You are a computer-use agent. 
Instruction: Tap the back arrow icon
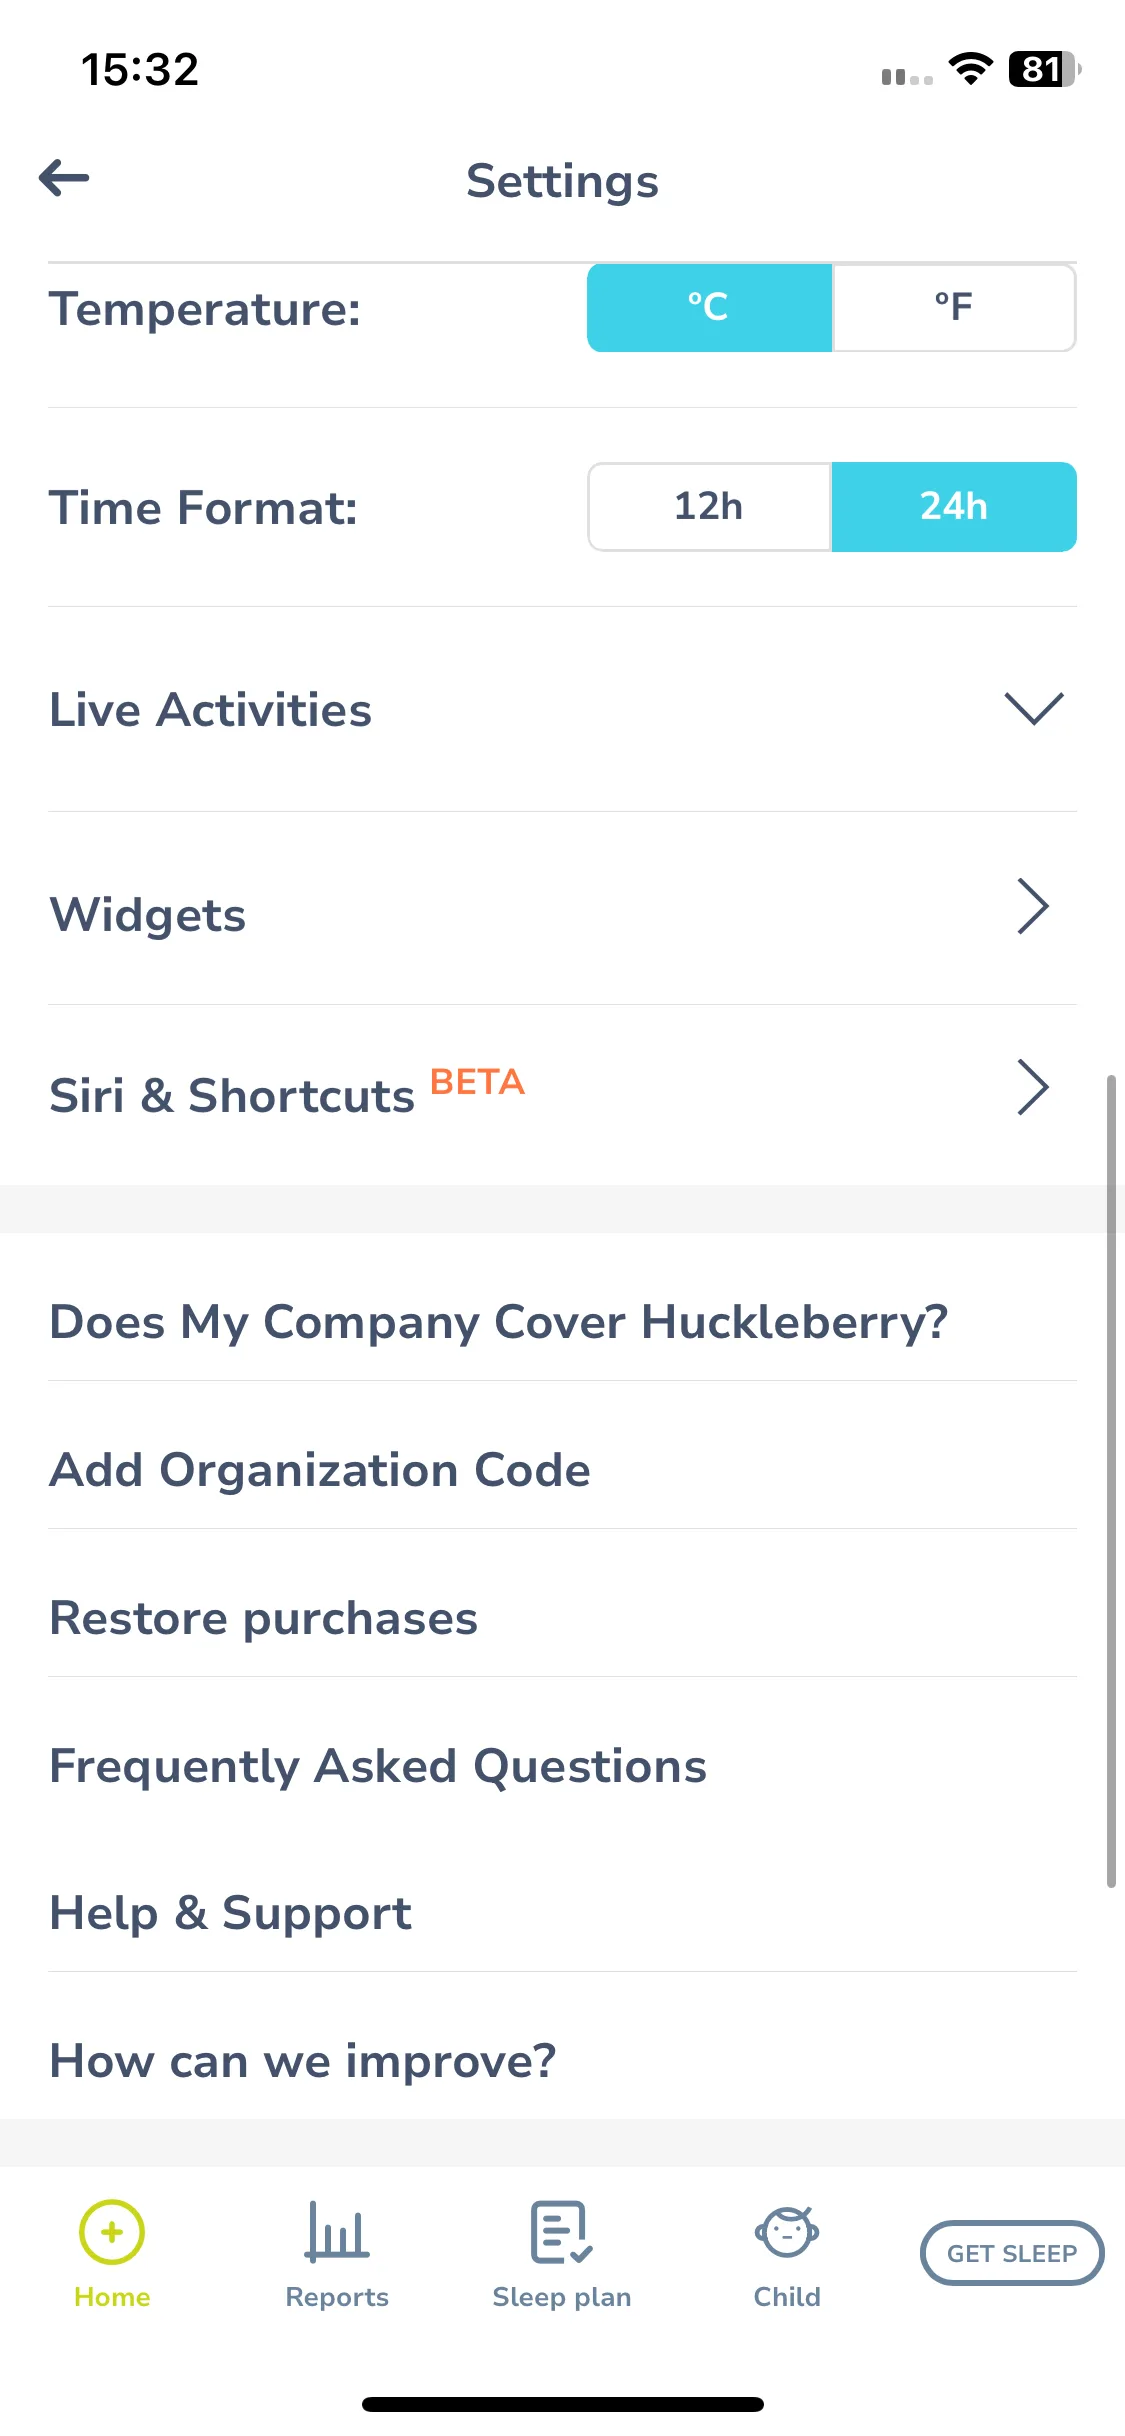coord(64,179)
